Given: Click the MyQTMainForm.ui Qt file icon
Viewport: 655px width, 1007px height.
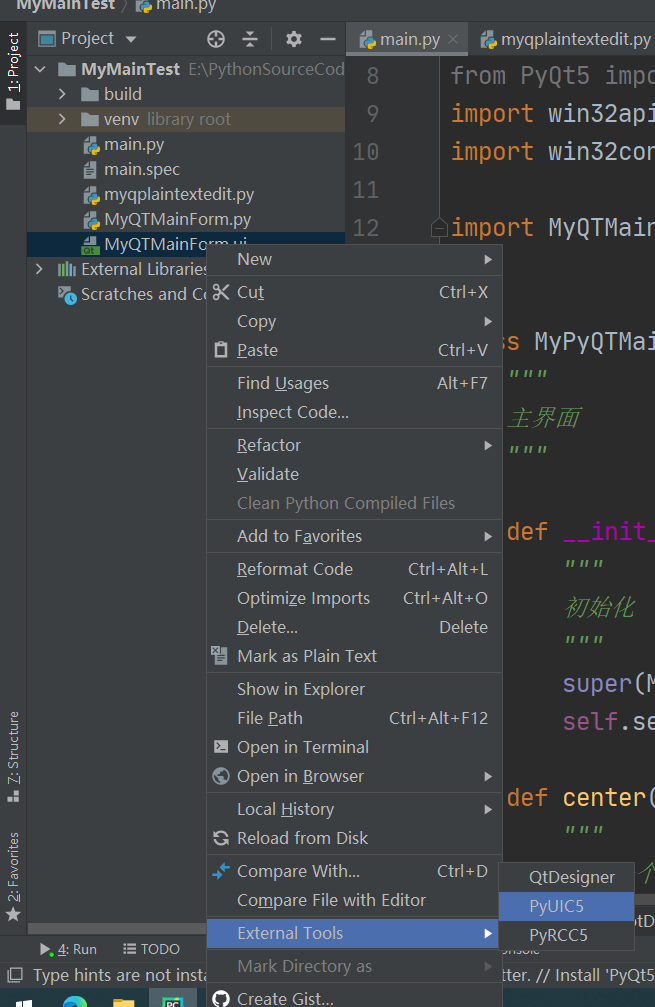Looking at the screenshot, I should pos(90,245).
